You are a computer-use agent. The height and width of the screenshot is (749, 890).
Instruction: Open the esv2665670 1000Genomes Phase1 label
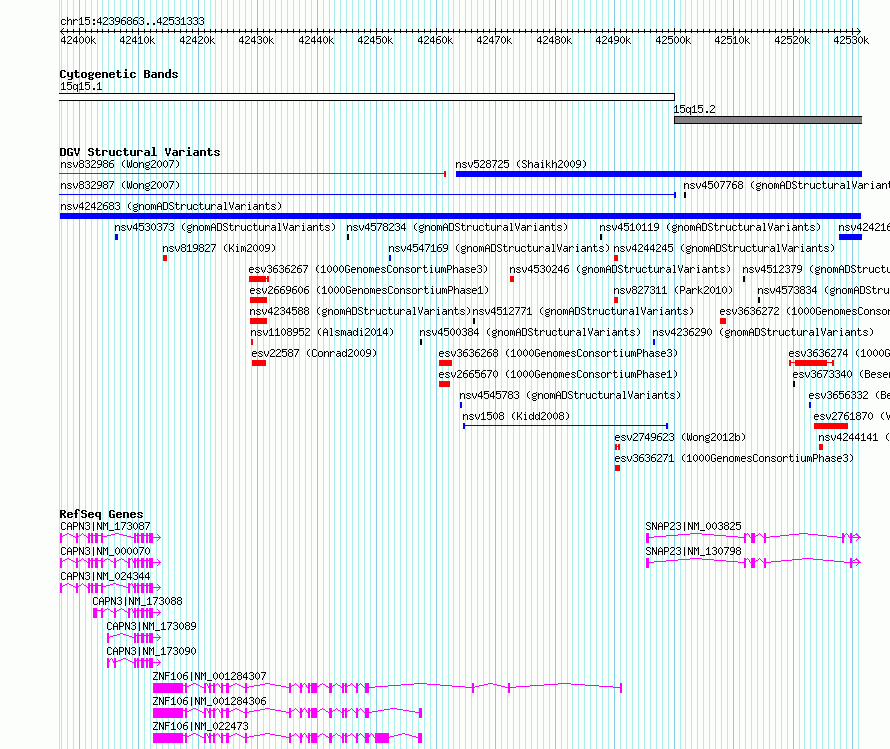(558, 374)
